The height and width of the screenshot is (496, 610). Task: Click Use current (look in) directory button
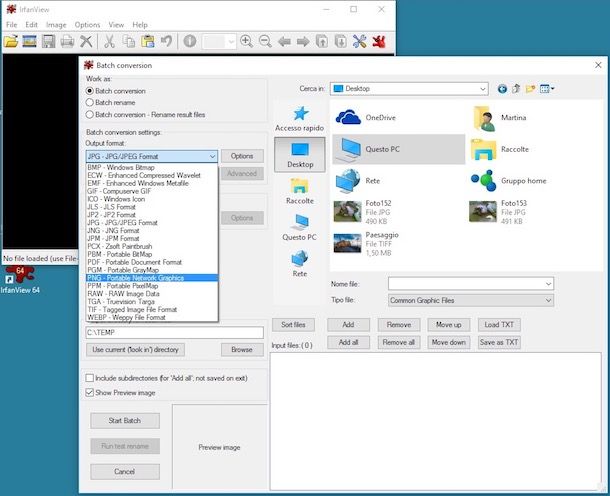pyautogui.click(x=135, y=349)
